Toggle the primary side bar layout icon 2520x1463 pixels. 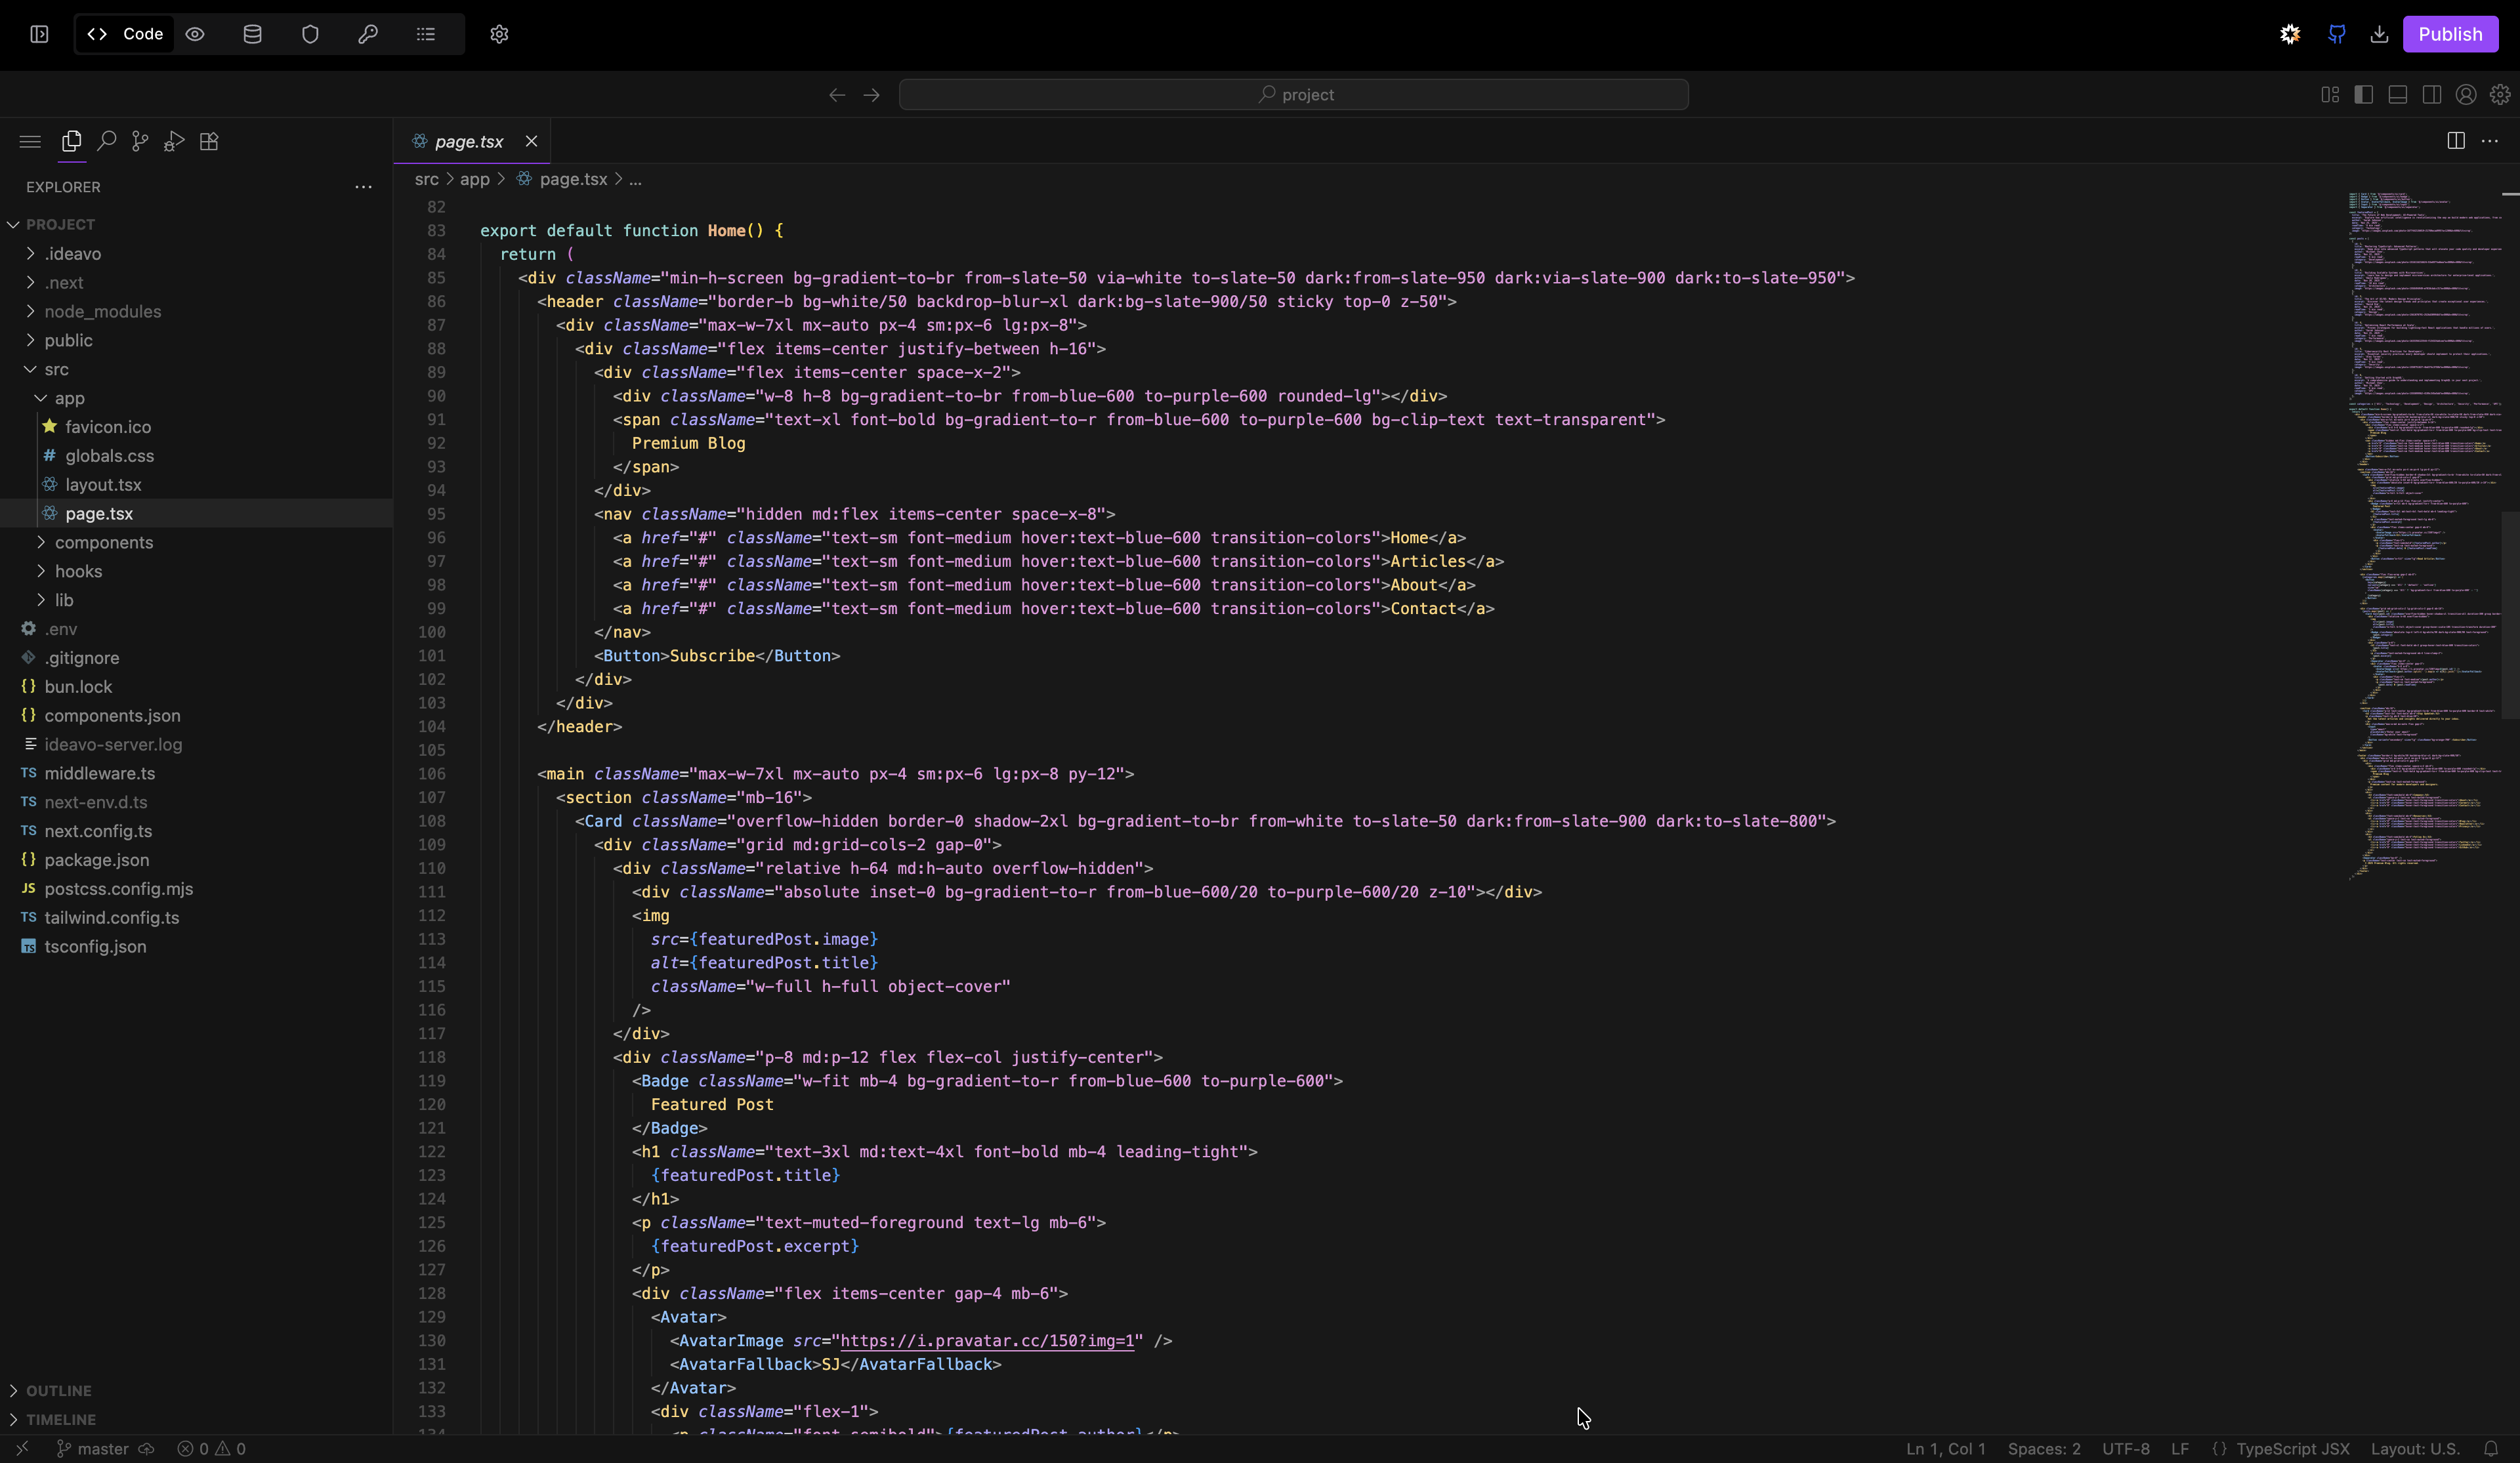[x=2364, y=94]
